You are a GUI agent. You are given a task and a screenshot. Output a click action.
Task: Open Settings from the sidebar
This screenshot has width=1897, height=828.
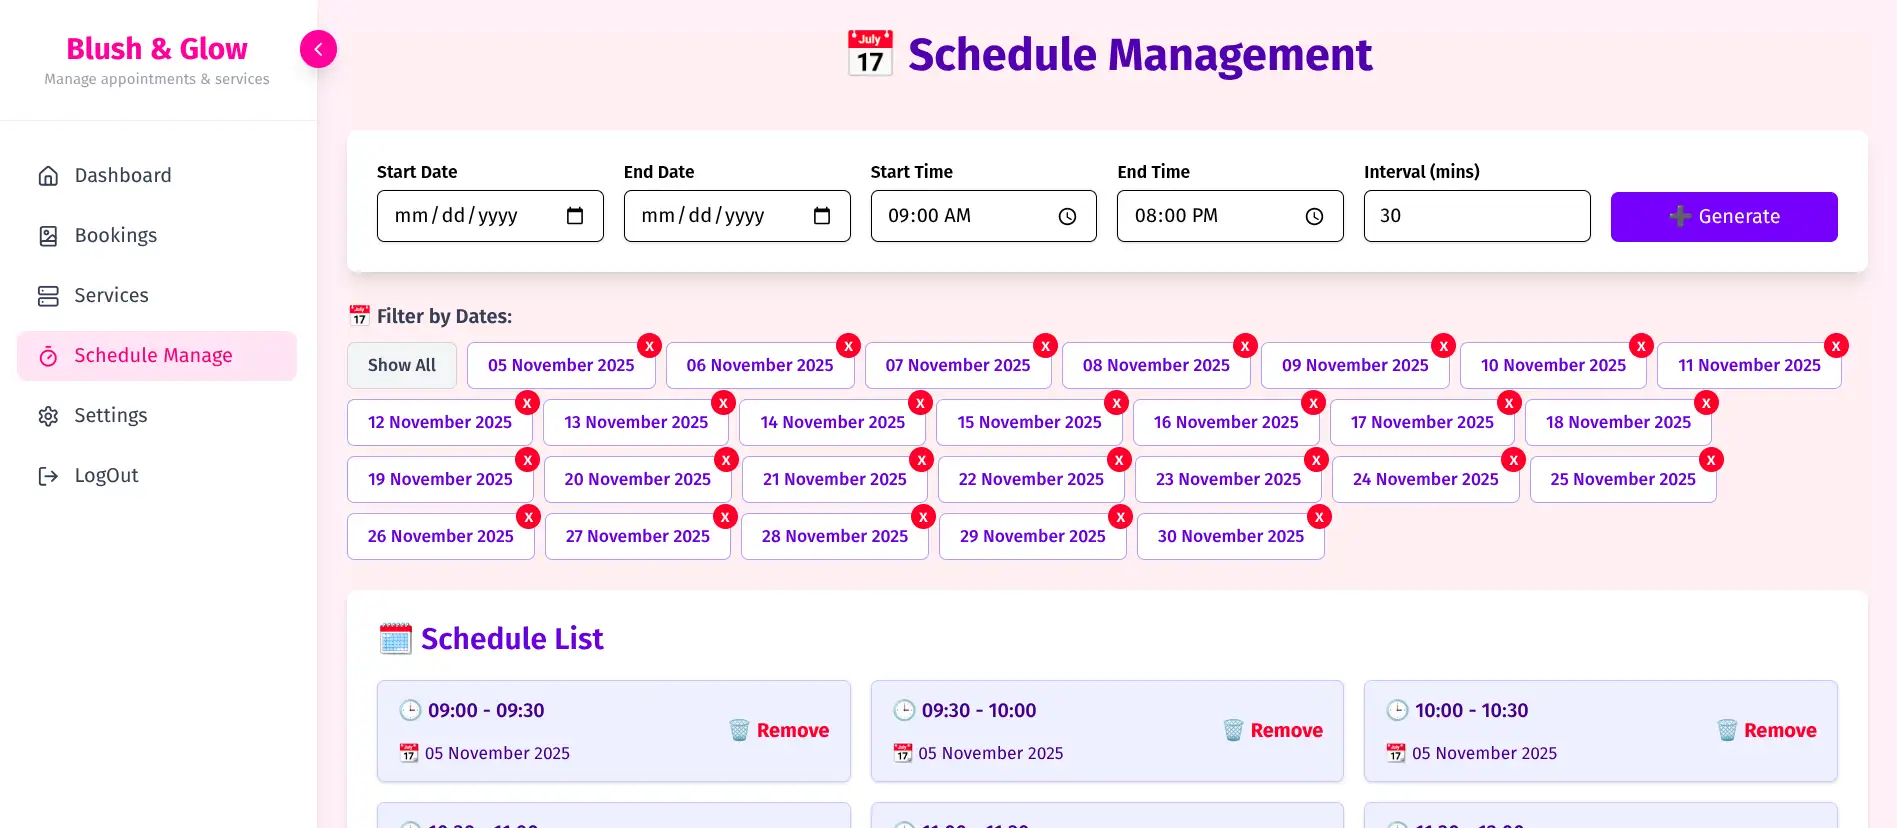coord(110,416)
